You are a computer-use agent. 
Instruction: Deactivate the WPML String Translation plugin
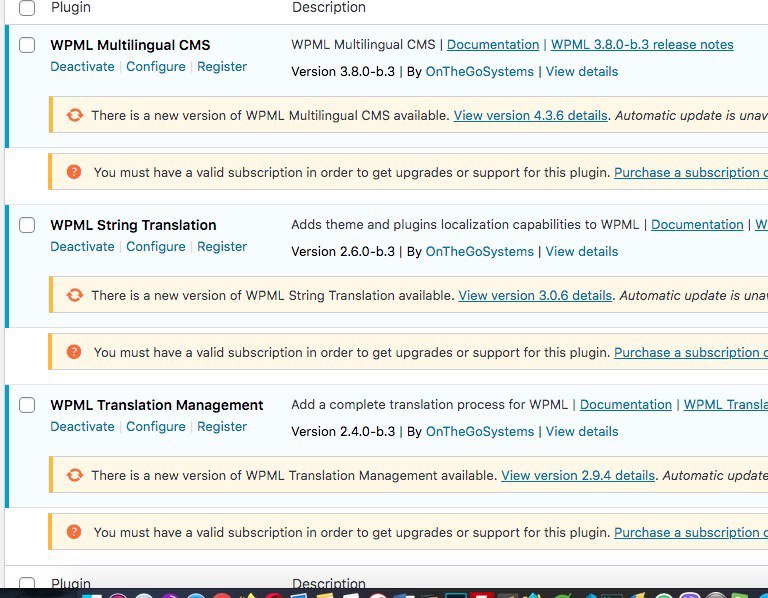82,246
